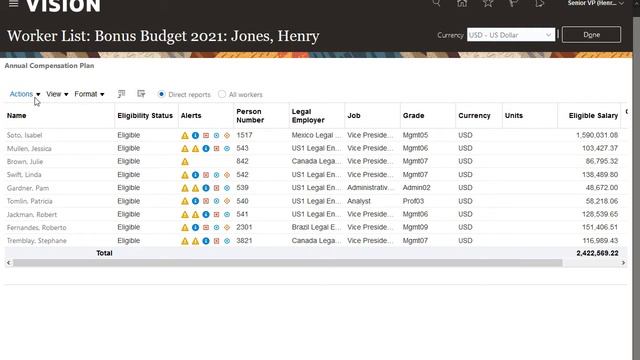The image size is (640, 360).
Task: Click the red square icon for Gardner, Pam
Action: click(216, 188)
